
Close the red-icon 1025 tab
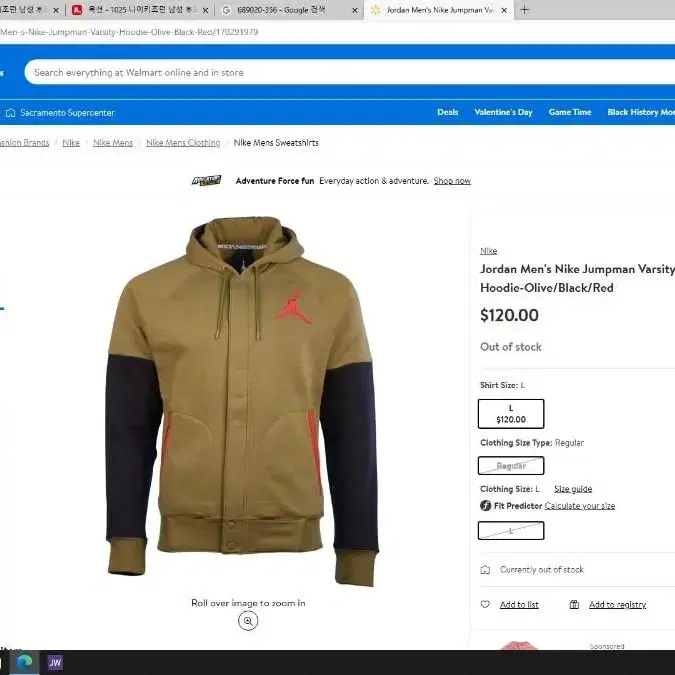[x=205, y=10]
